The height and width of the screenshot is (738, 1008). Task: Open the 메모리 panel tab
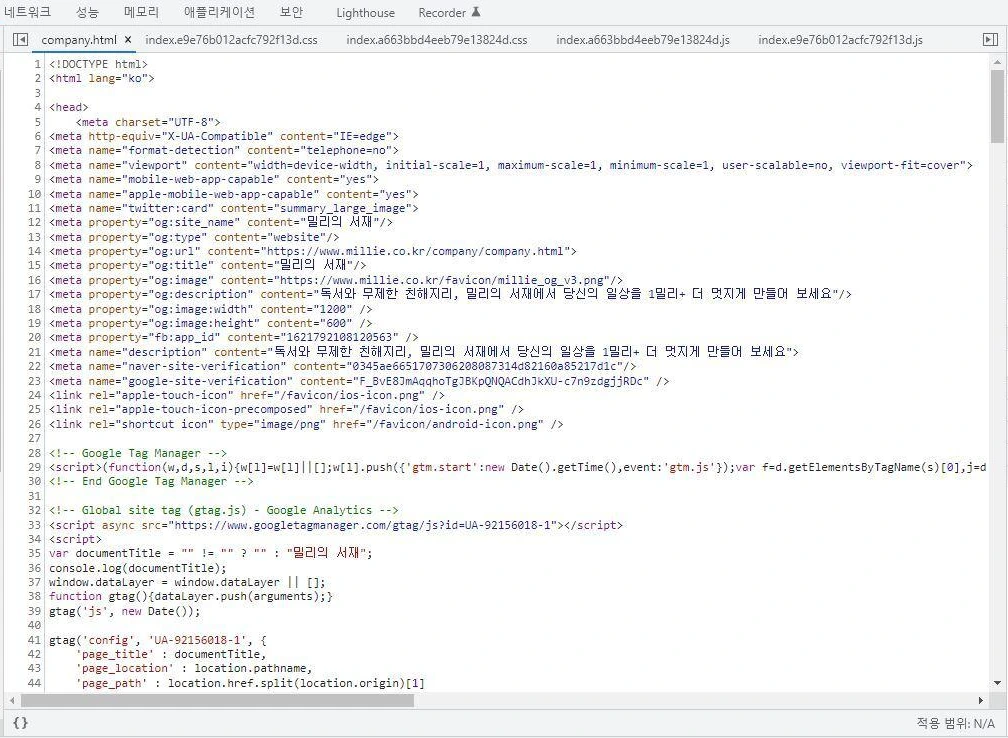point(141,12)
